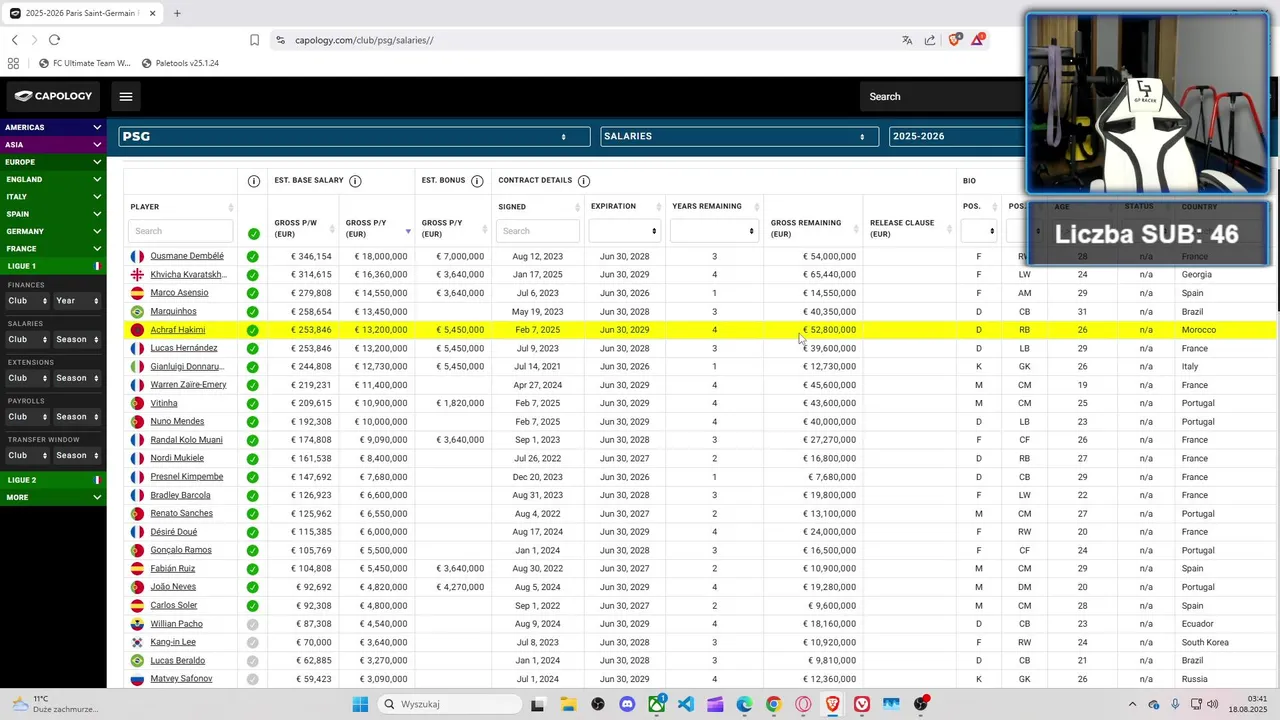Open the translate page icon

tap(907, 40)
